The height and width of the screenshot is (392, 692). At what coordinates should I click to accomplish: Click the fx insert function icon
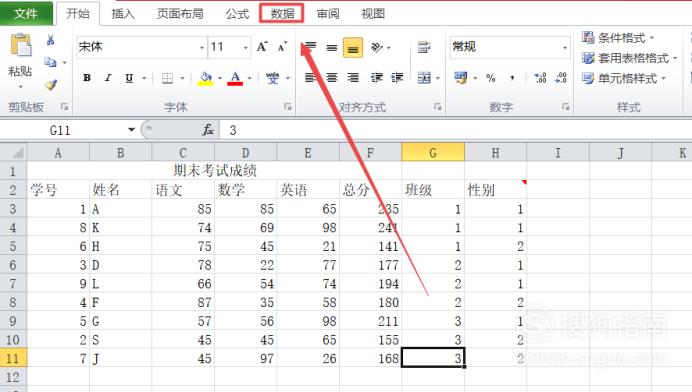tap(208, 130)
